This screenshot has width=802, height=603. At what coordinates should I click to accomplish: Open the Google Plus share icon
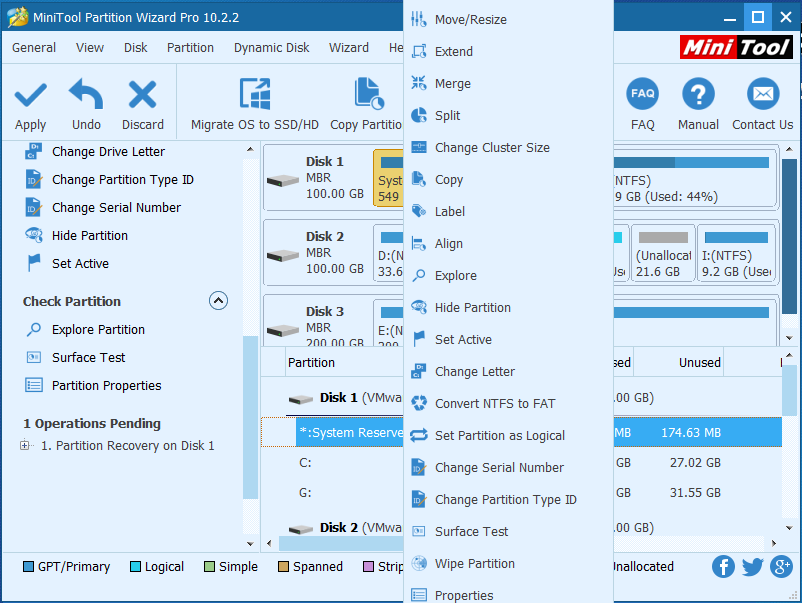pyautogui.click(x=782, y=566)
